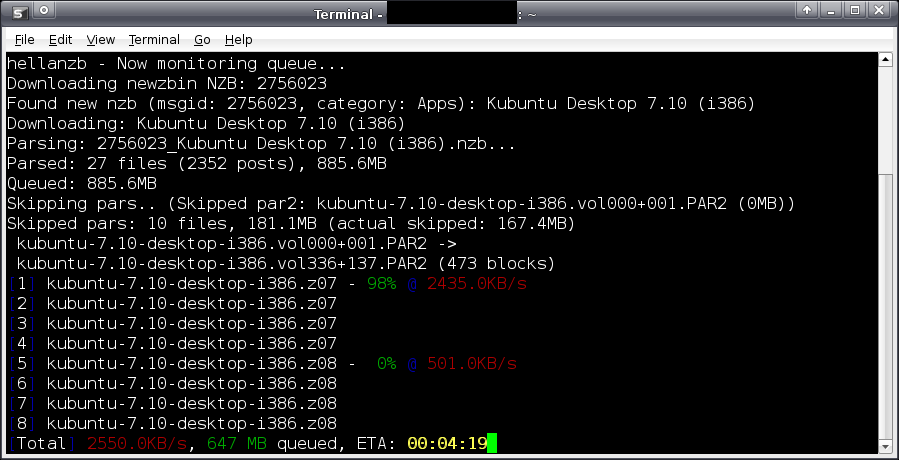Viewport: 899px width, 460px height.
Task: Open the Go menu
Action: click(202, 40)
